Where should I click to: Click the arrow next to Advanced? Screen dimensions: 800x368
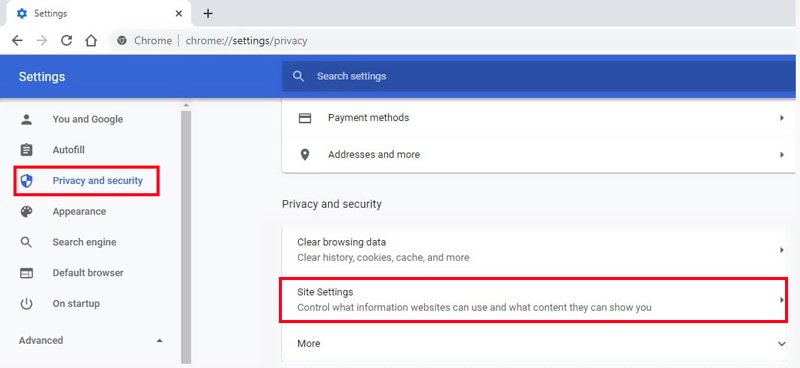point(160,340)
